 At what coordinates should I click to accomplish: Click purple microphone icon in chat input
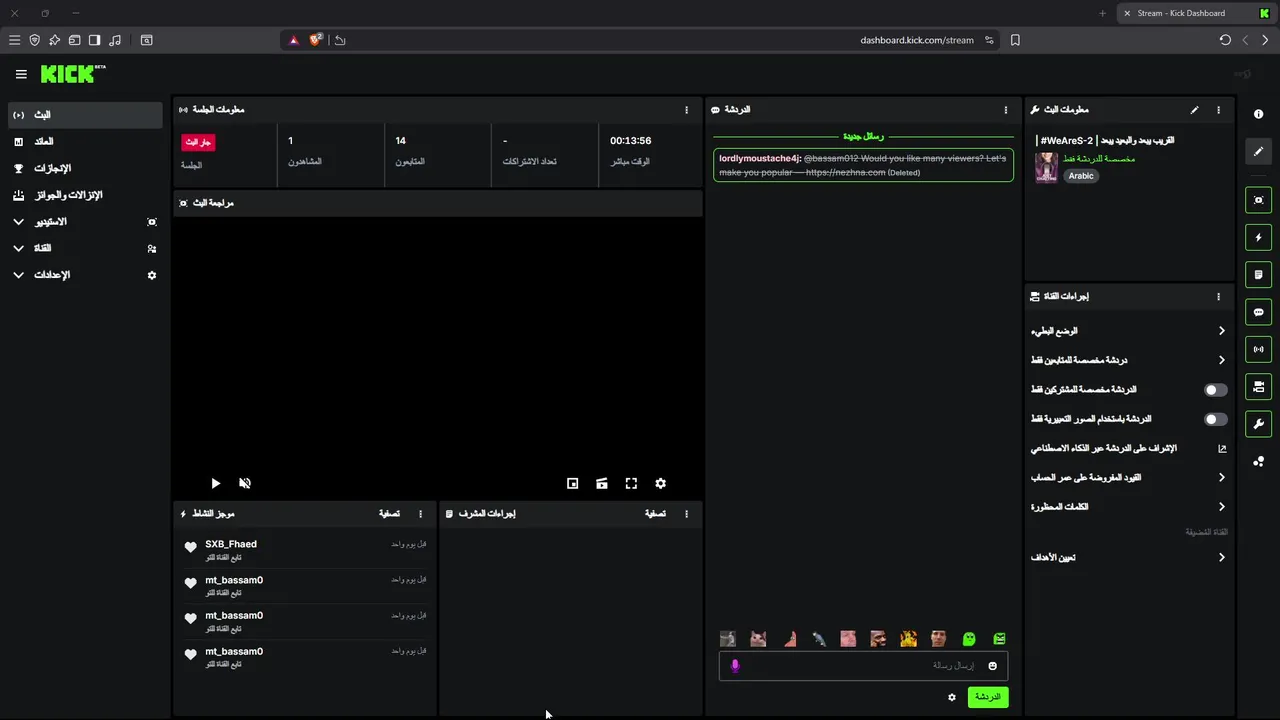pos(735,666)
